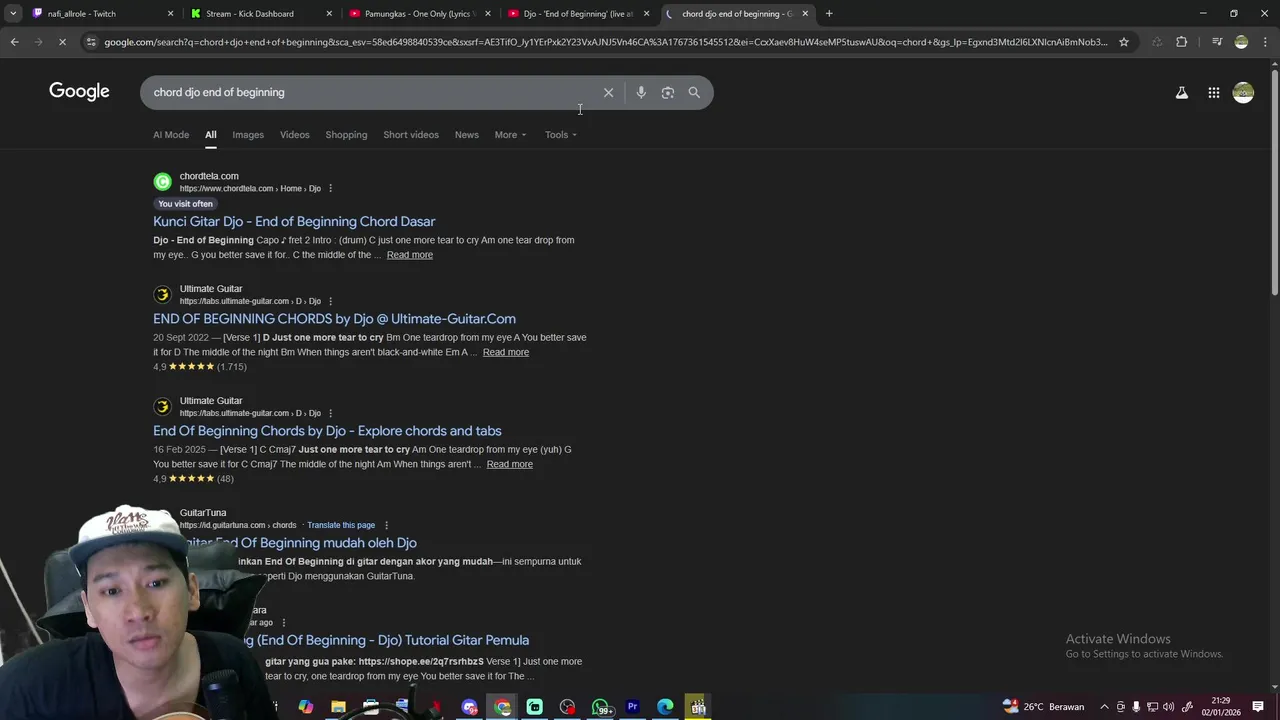The image size is (1280, 720).
Task: Open Google Lens image search
Action: (x=668, y=92)
